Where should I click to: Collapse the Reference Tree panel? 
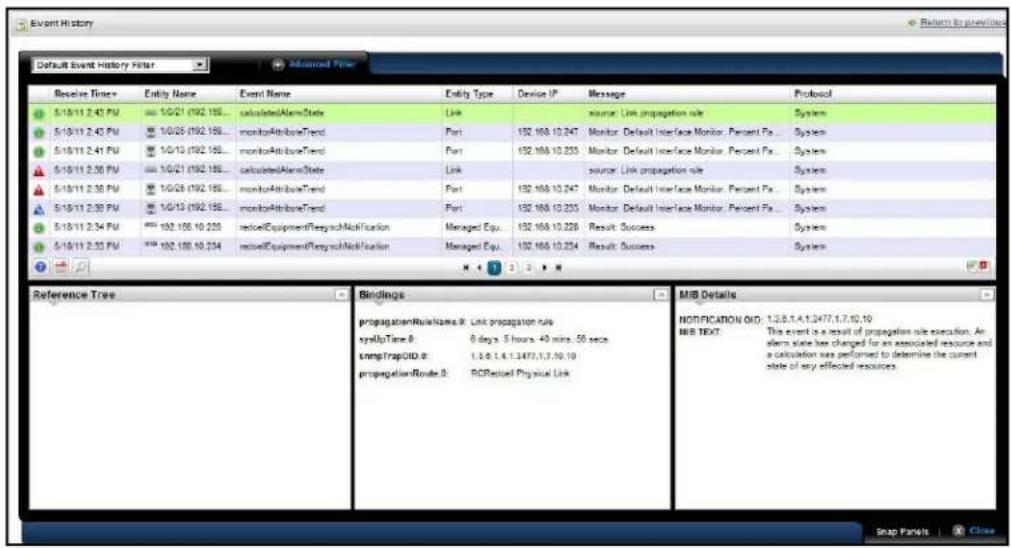click(341, 295)
